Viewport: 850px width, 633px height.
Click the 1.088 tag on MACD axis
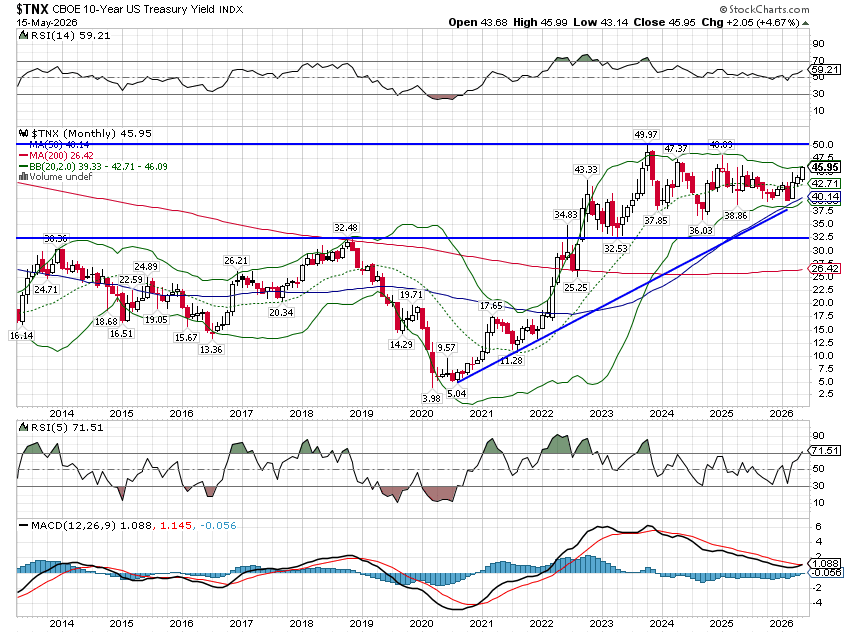coord(826,564)
